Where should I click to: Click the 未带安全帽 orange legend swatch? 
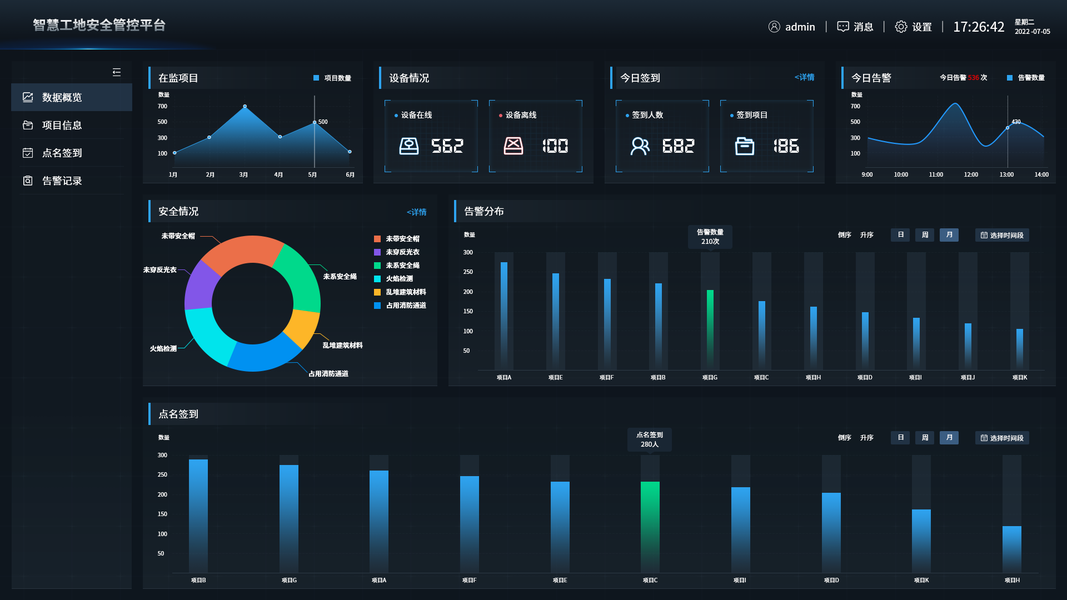pos(377,239)
